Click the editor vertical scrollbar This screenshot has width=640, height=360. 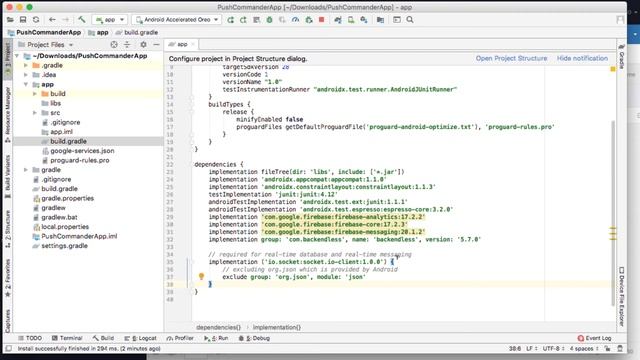(612, 212)
